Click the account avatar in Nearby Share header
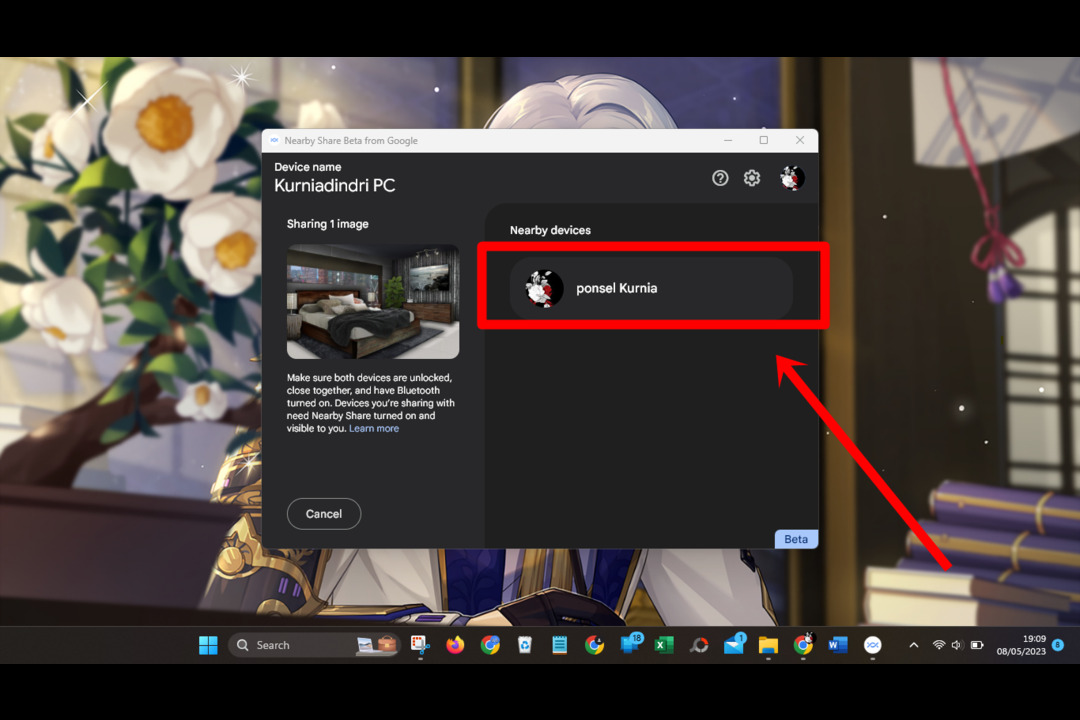1080x720 pixels. click(x=791, y=178)
